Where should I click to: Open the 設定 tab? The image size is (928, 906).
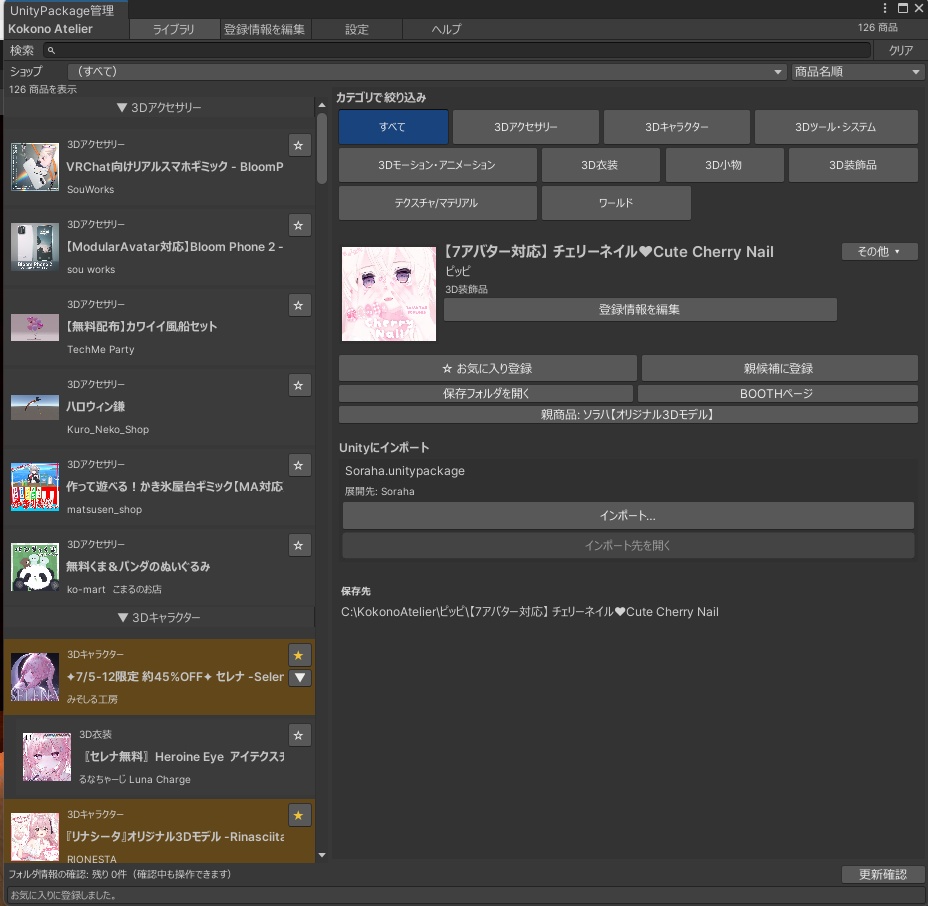coord(357,29)
